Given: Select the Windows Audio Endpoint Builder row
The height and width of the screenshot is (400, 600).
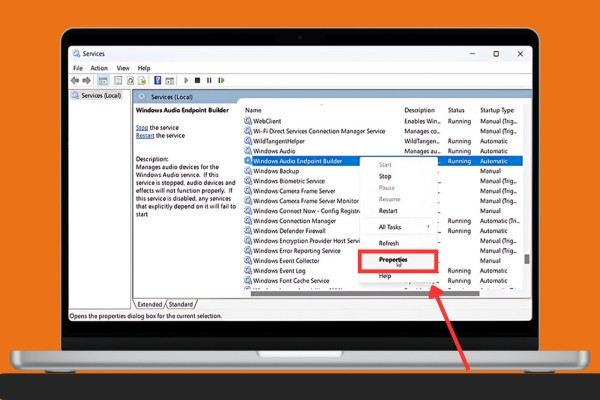Looking at the screenshot, I should click(x=383, y=161).
